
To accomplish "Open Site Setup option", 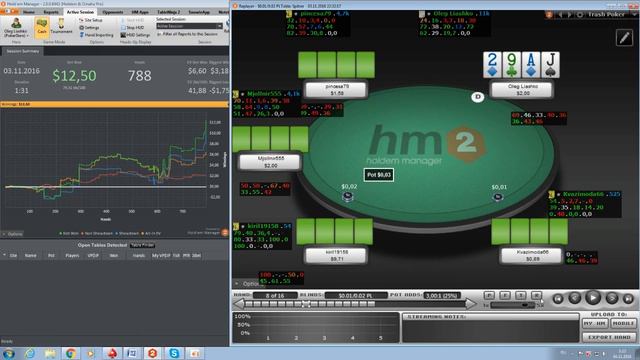I will click(x=91, y=20).
